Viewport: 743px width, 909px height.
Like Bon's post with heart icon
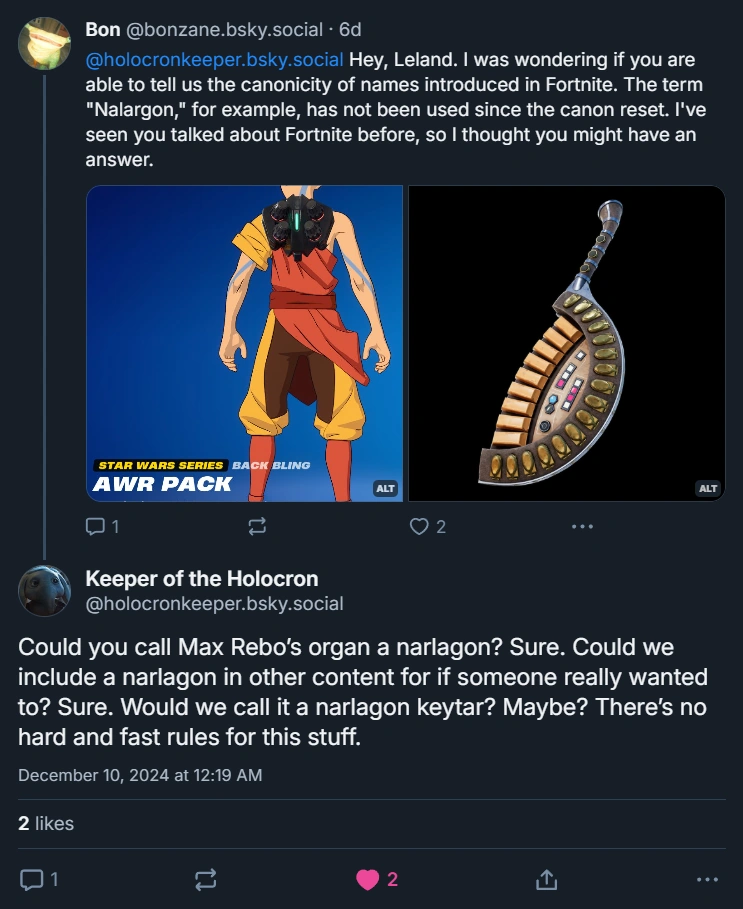(x=421, y=526)
